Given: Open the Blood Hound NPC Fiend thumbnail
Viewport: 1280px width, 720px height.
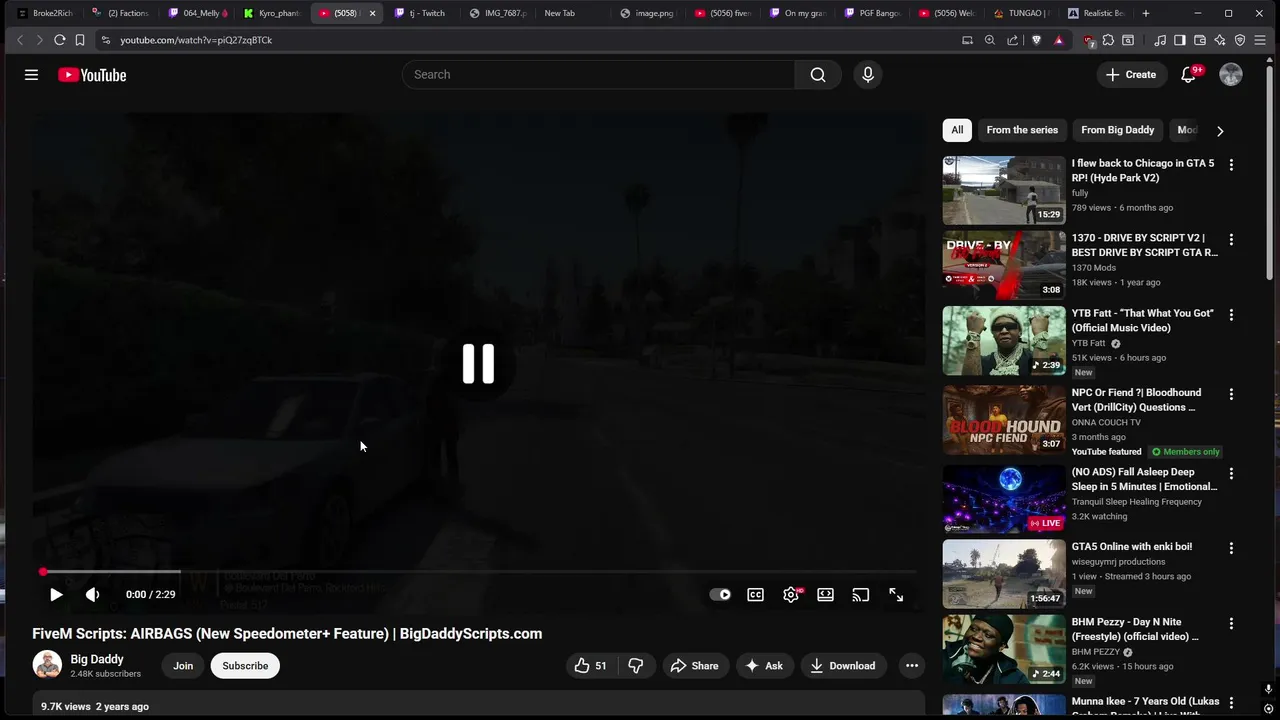Looking at the screenshot, I should tap(1004, 420).
